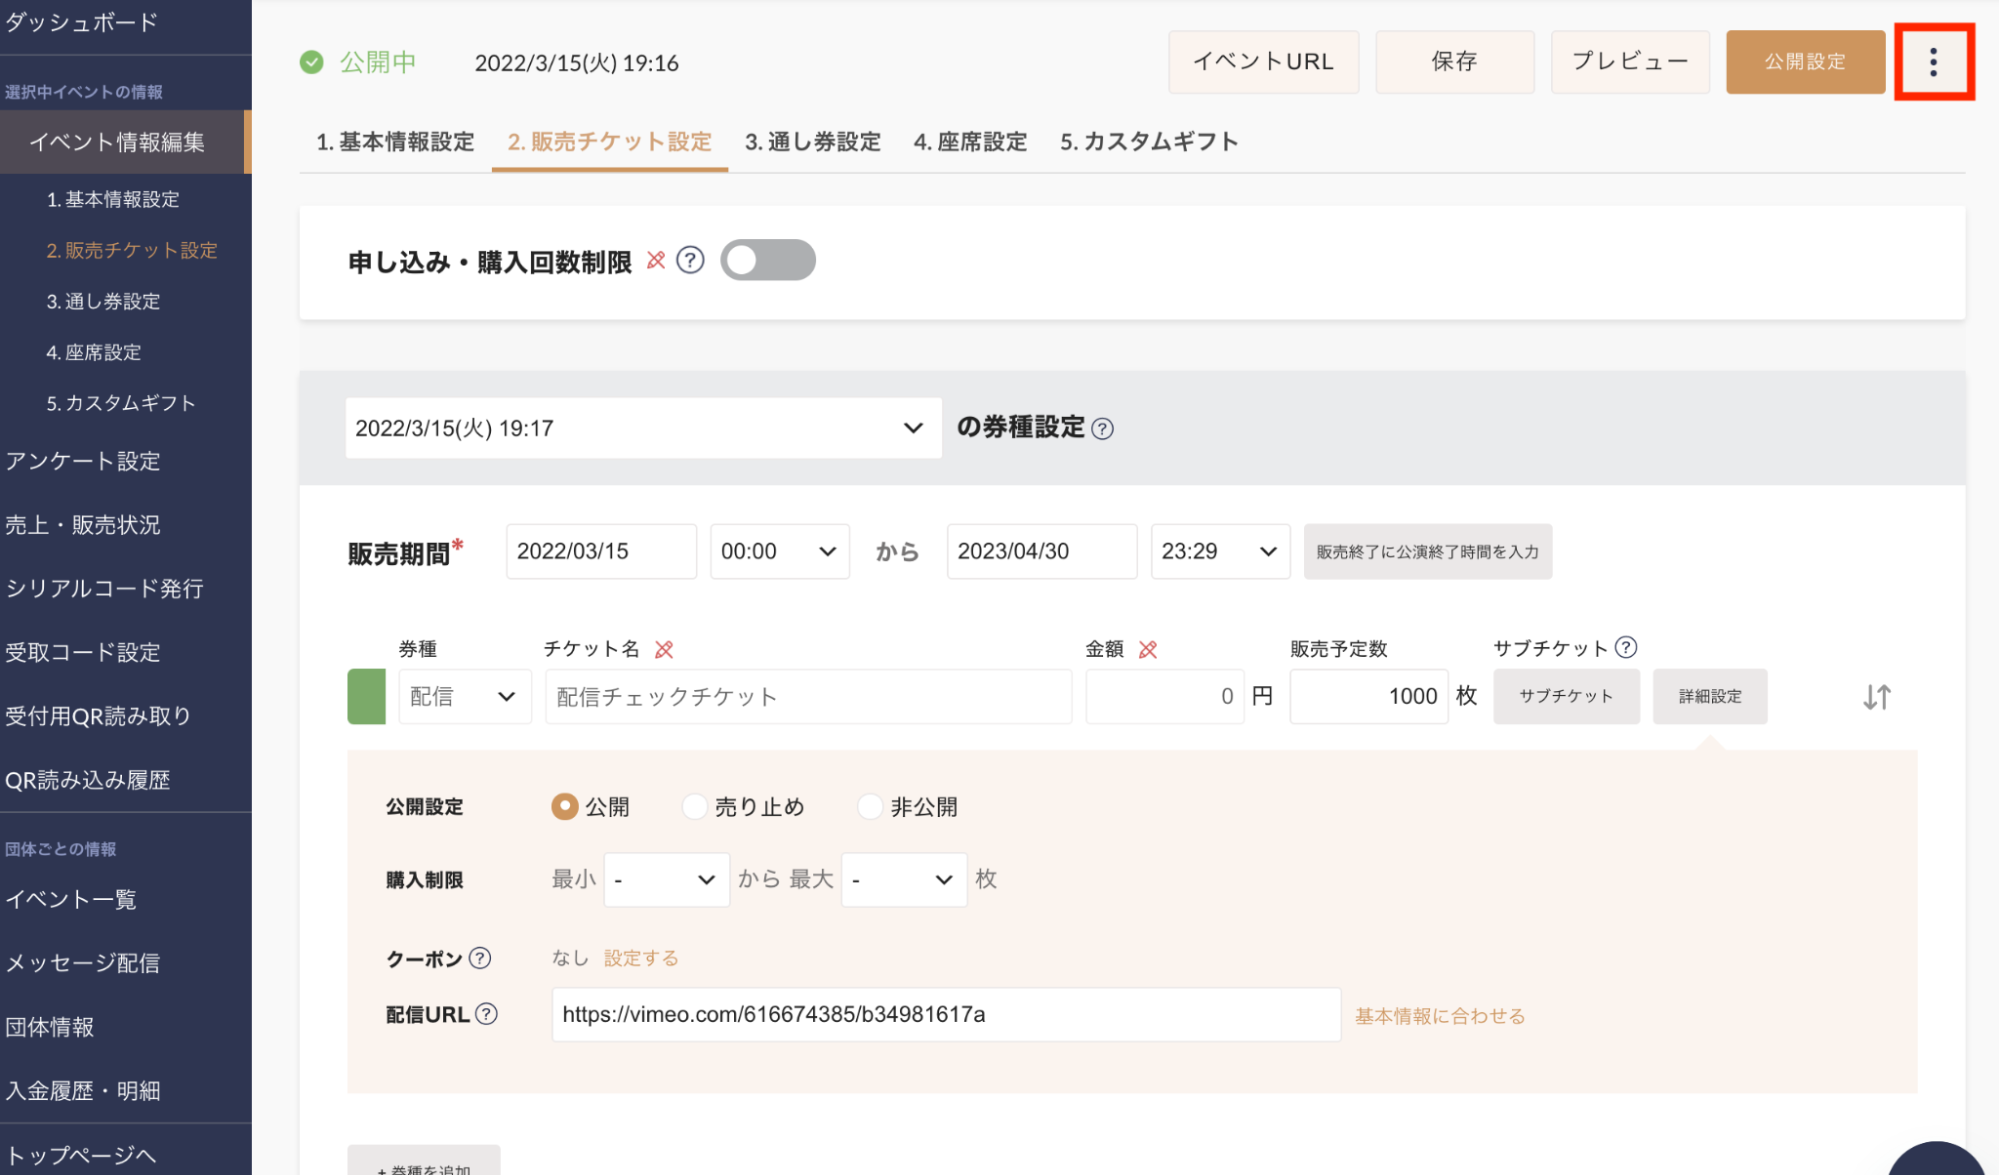Click crossed-pencil icon next to 金額
Viewport: 1999px width, 1176px height.
click(1148, 649)
